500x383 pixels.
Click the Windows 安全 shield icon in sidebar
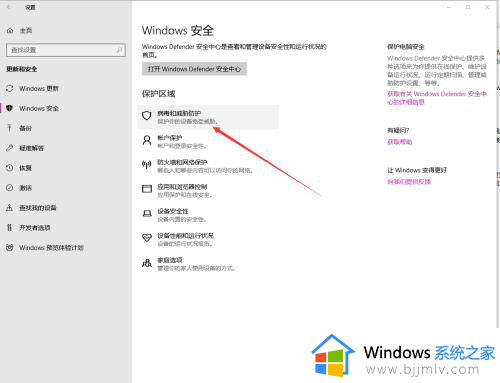coord(10,108)
